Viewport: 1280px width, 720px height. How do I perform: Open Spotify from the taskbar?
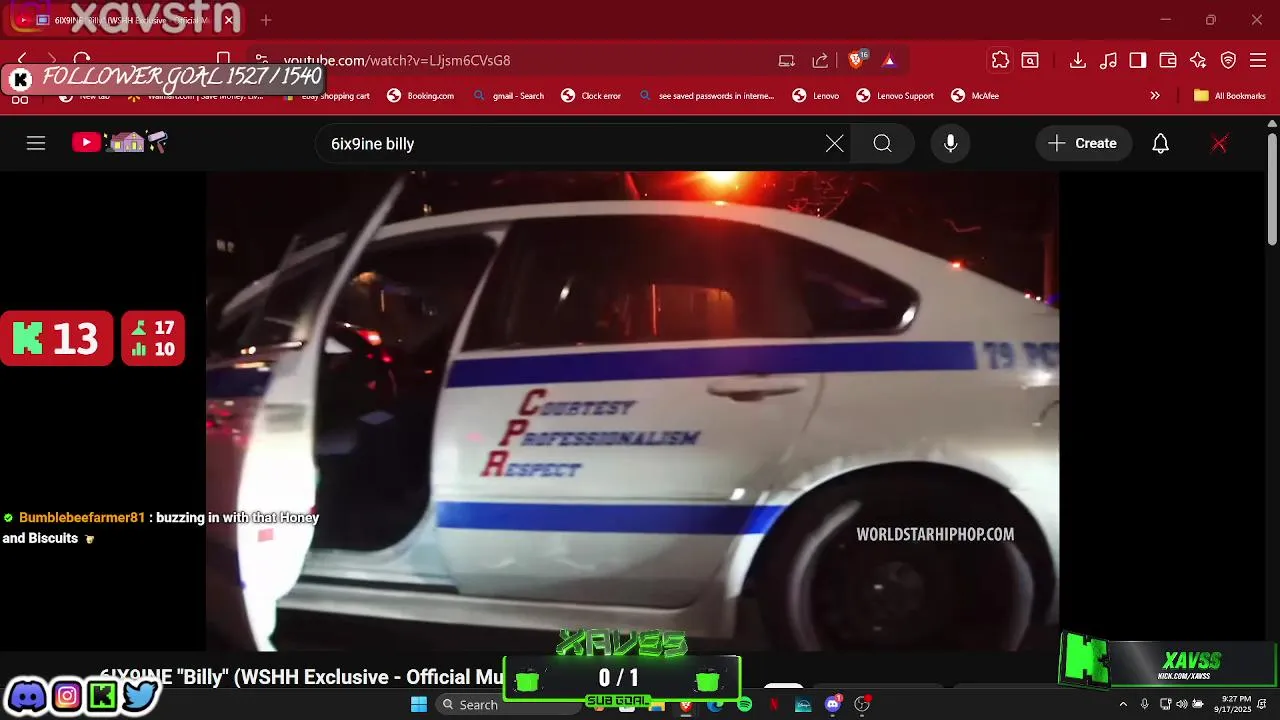tap(745, 705)
